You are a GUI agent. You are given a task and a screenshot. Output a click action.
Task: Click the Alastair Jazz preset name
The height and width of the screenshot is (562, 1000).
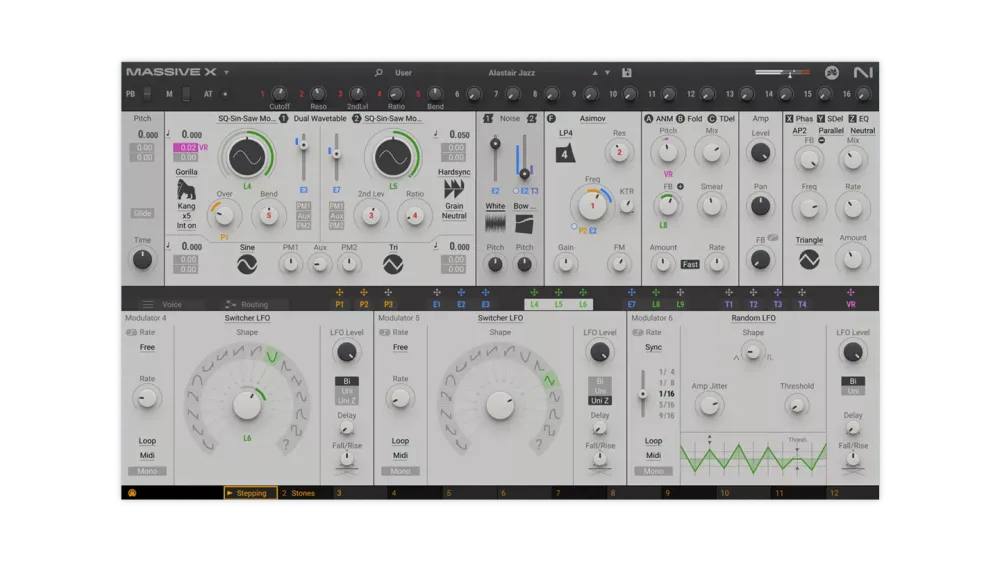[x=511, y=73]
